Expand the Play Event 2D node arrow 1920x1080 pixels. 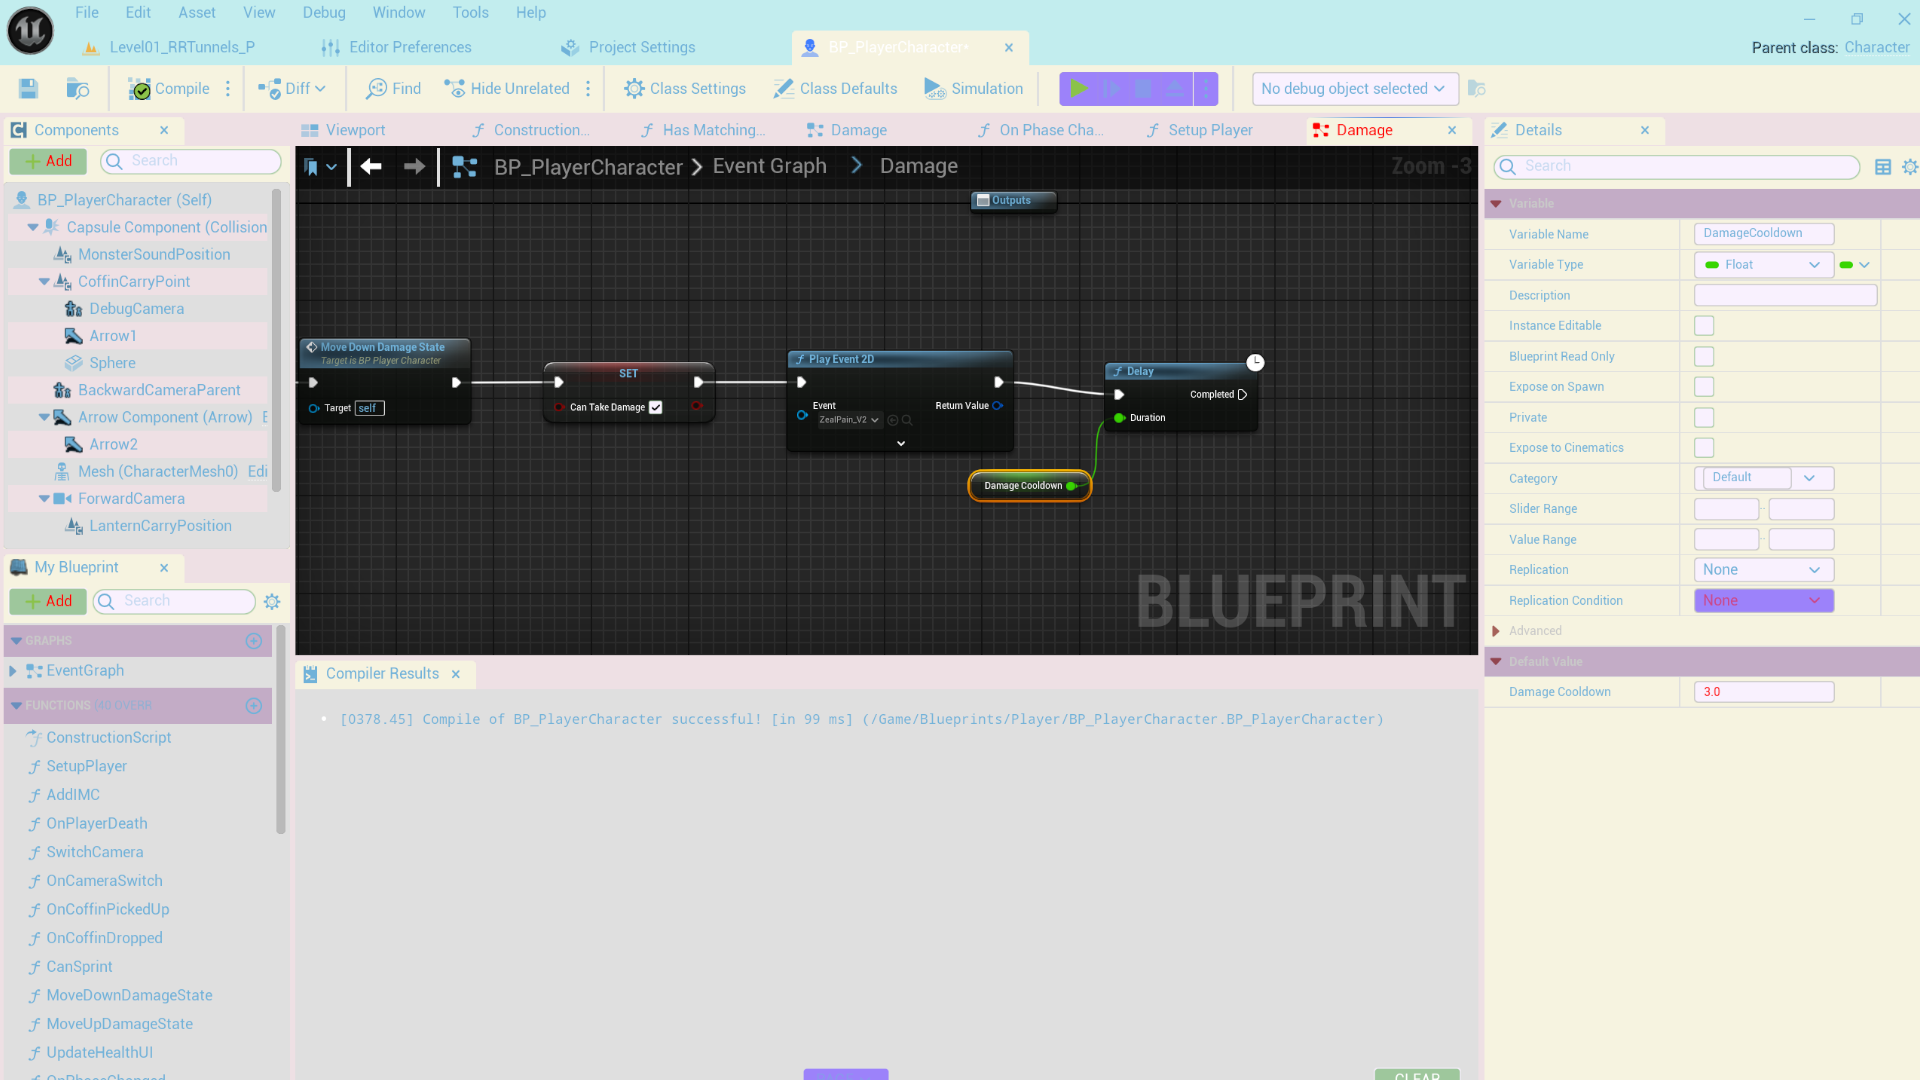click(901, 443)
